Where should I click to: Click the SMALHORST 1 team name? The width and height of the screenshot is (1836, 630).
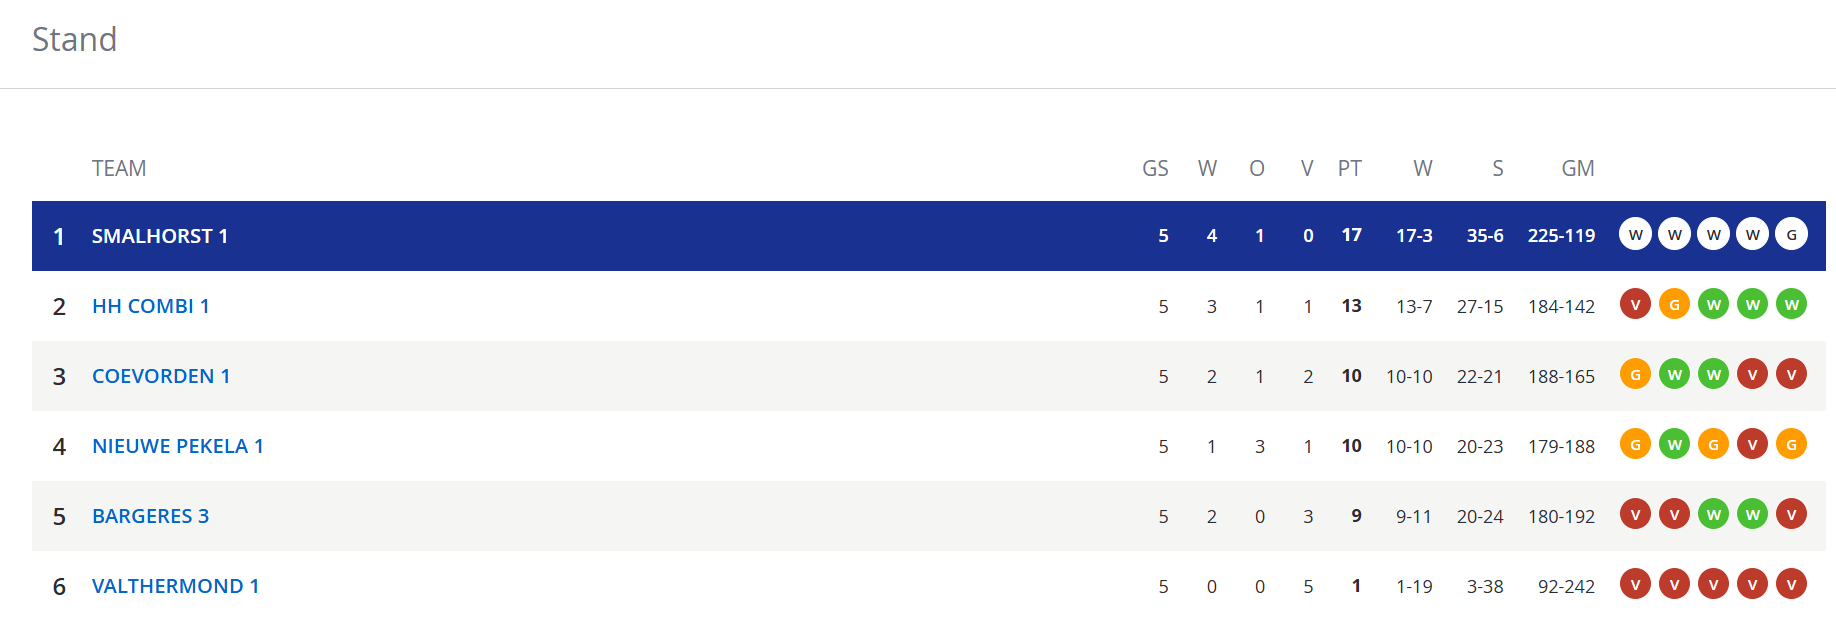click(x=160, y=236)
